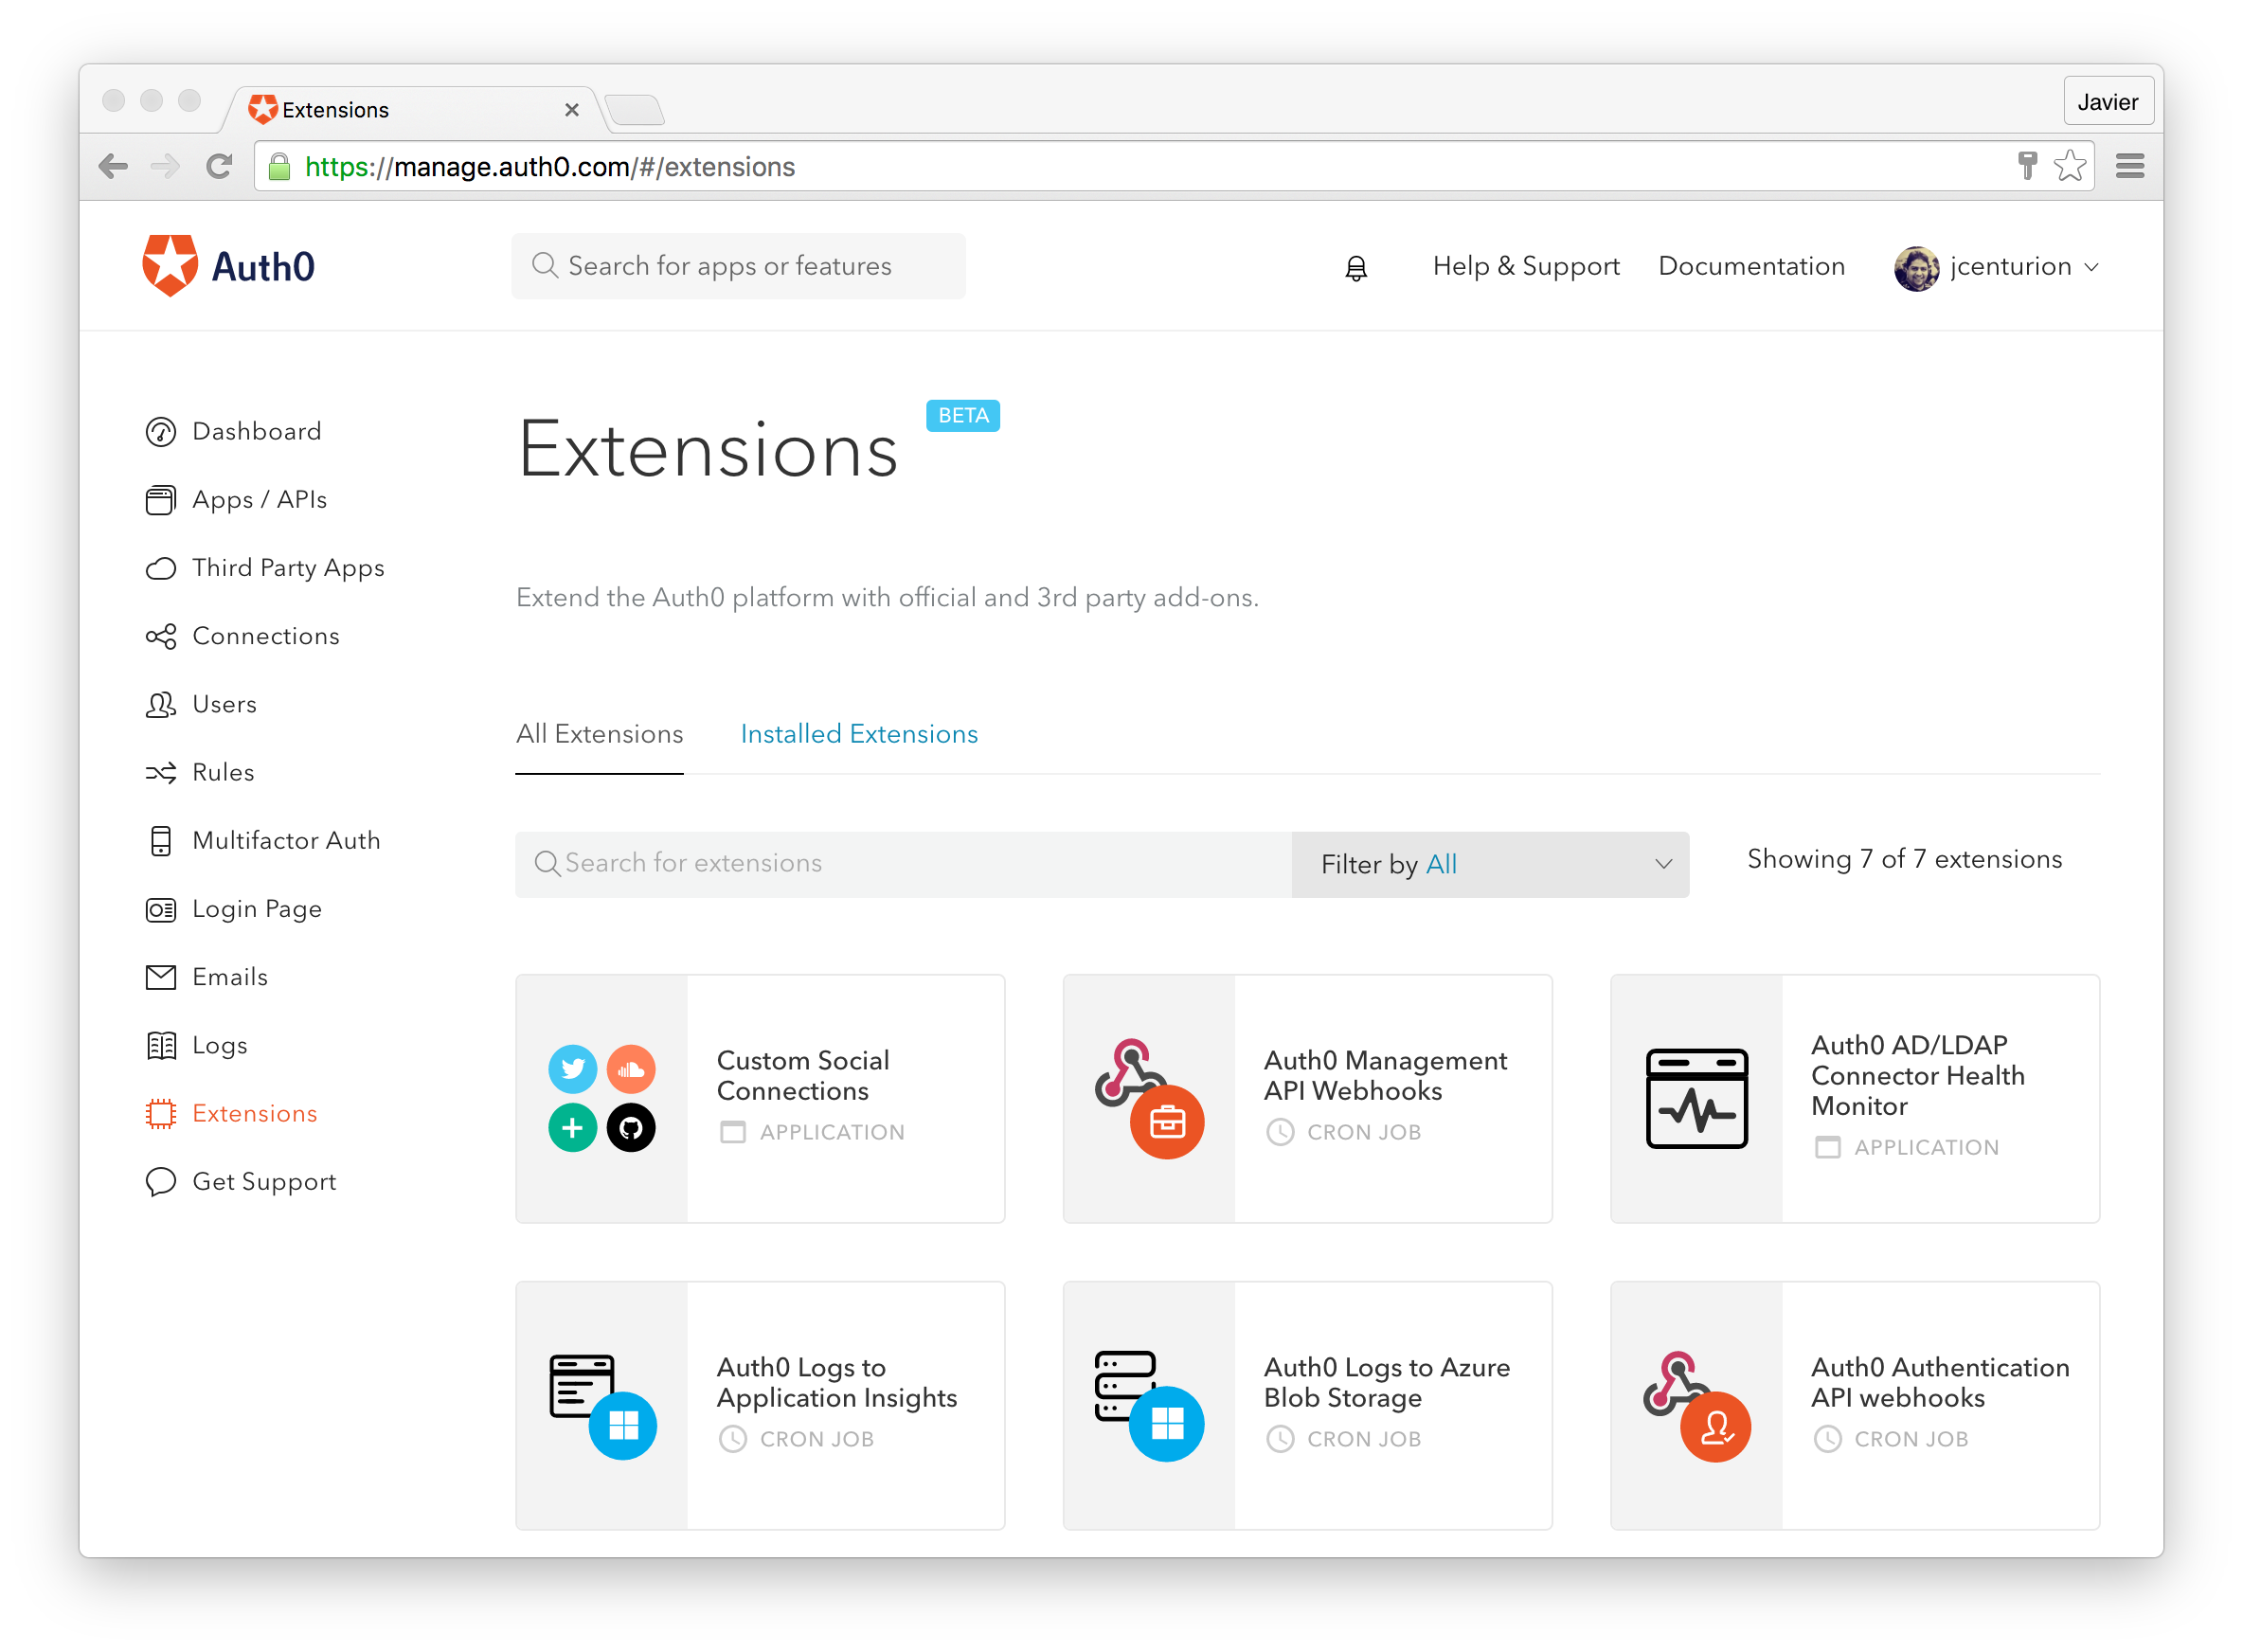This screenshot has width=2243, height=1652.
Task: Go to Multifactor Auth section
Action: 286,841
